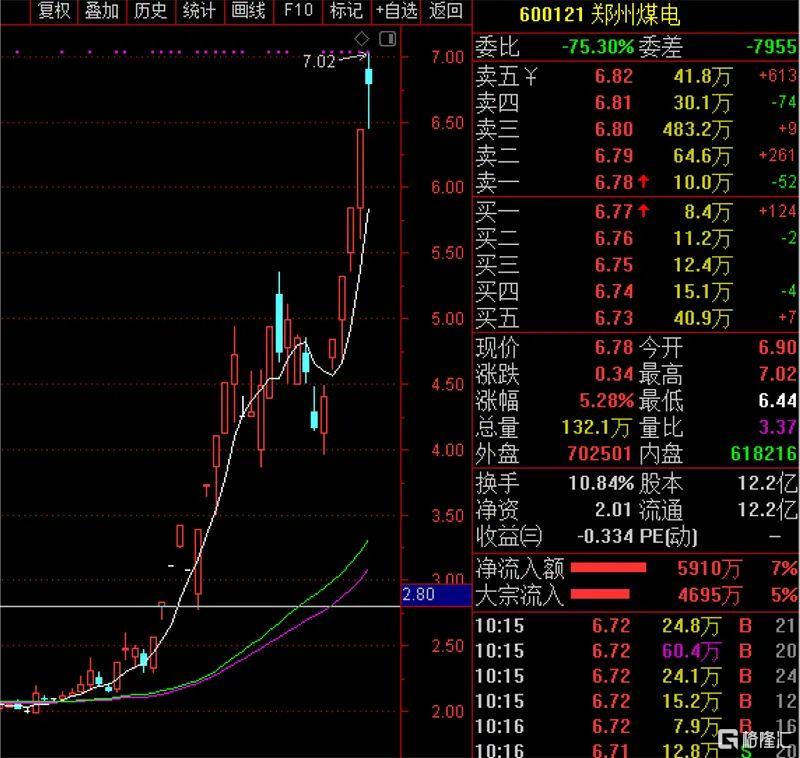This screenshot has width=800, height=758.
Task: Click the 流通 value 12.2亿
Action: [x=767, y=510]
